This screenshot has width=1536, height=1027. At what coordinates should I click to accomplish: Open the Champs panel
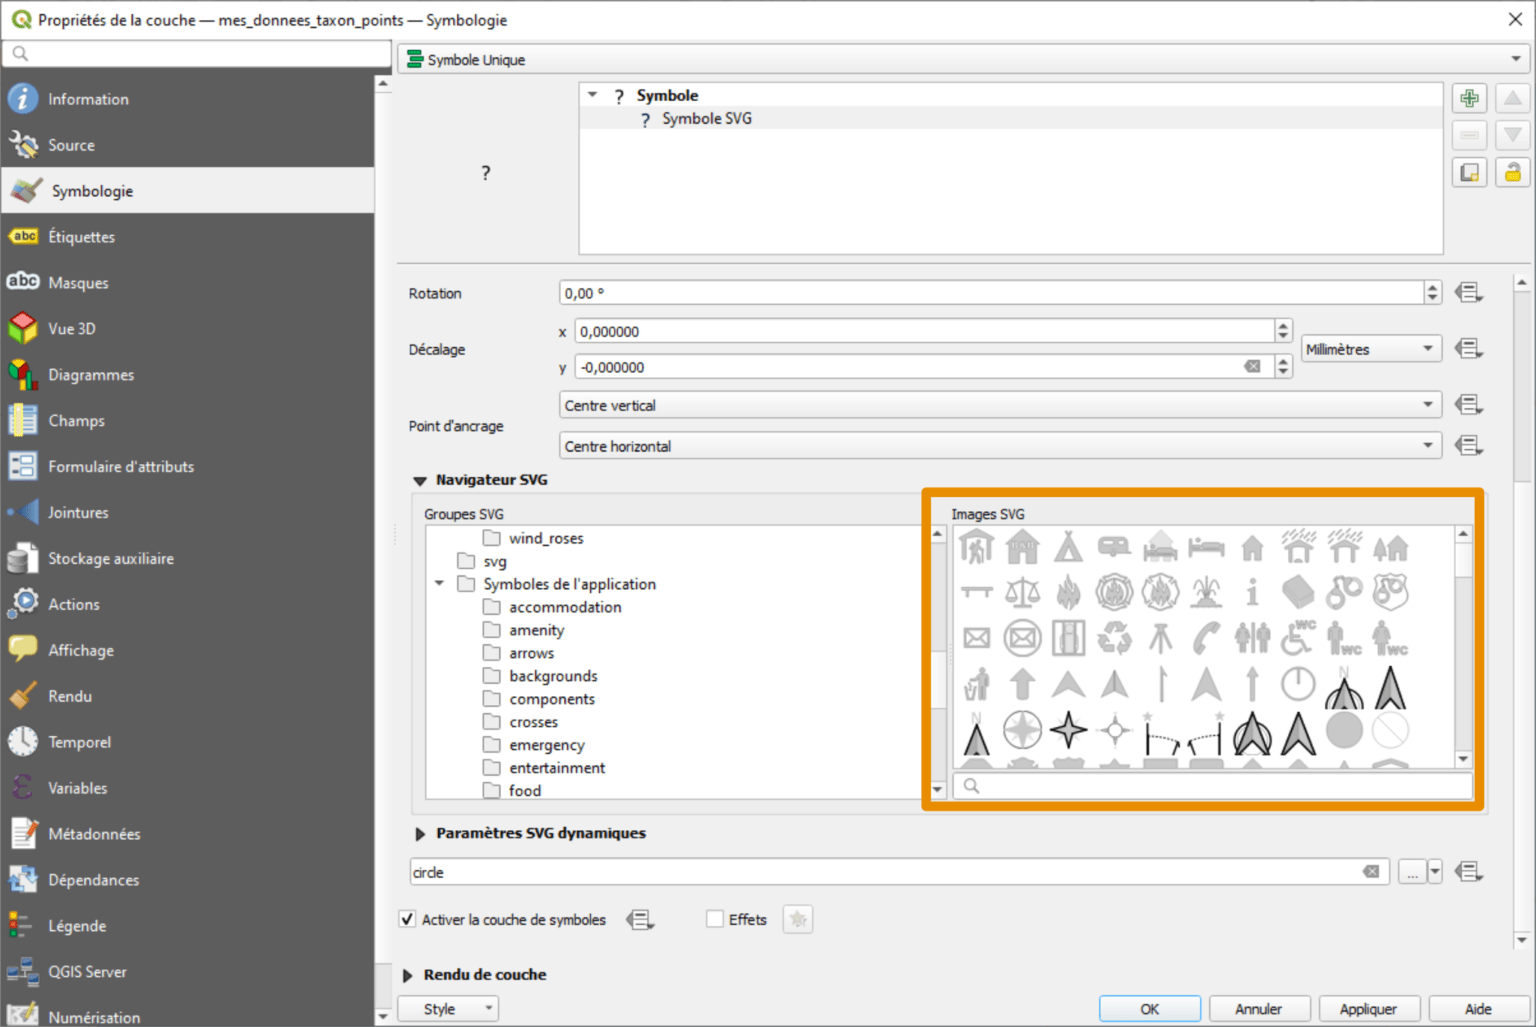point(77,420)
